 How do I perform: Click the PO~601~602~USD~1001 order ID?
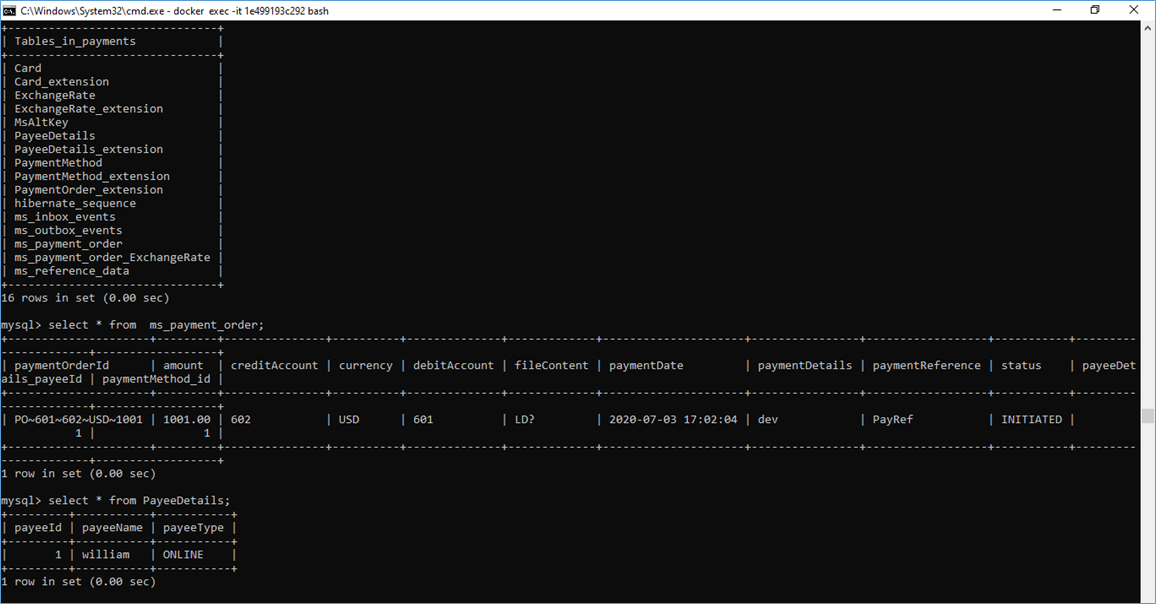tap(78, 420)
